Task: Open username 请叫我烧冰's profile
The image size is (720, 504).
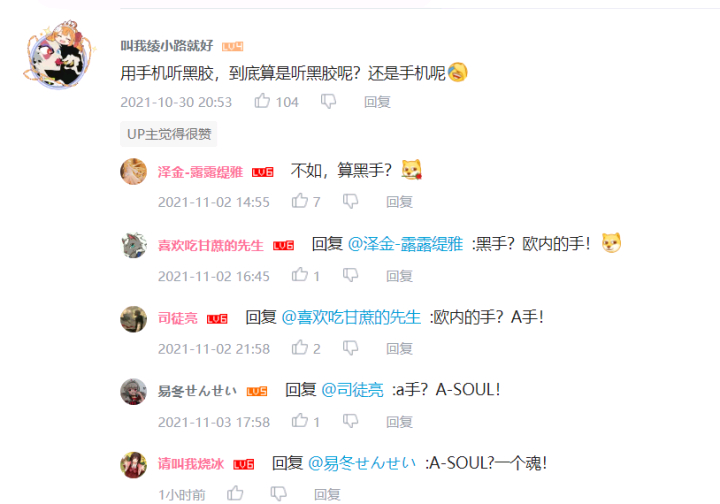Action: click(191, 464)
